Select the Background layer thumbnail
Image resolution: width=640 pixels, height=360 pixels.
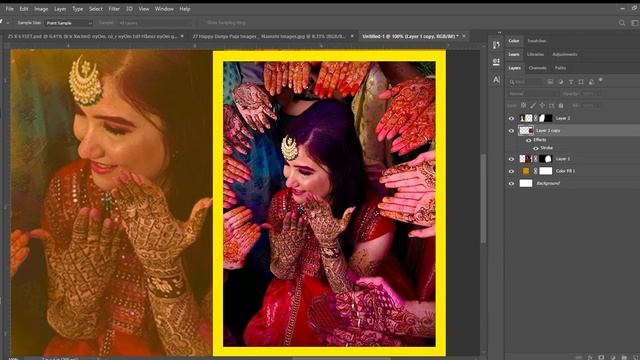click(x=526, y=183)
